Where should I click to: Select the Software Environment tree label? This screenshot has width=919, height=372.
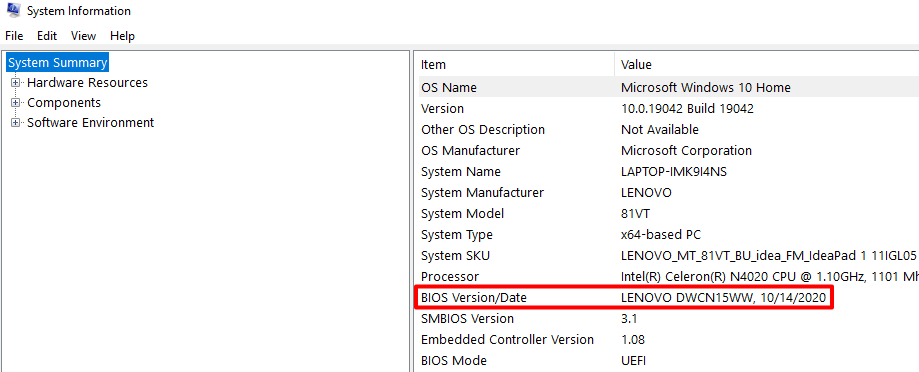coord(91,122)
